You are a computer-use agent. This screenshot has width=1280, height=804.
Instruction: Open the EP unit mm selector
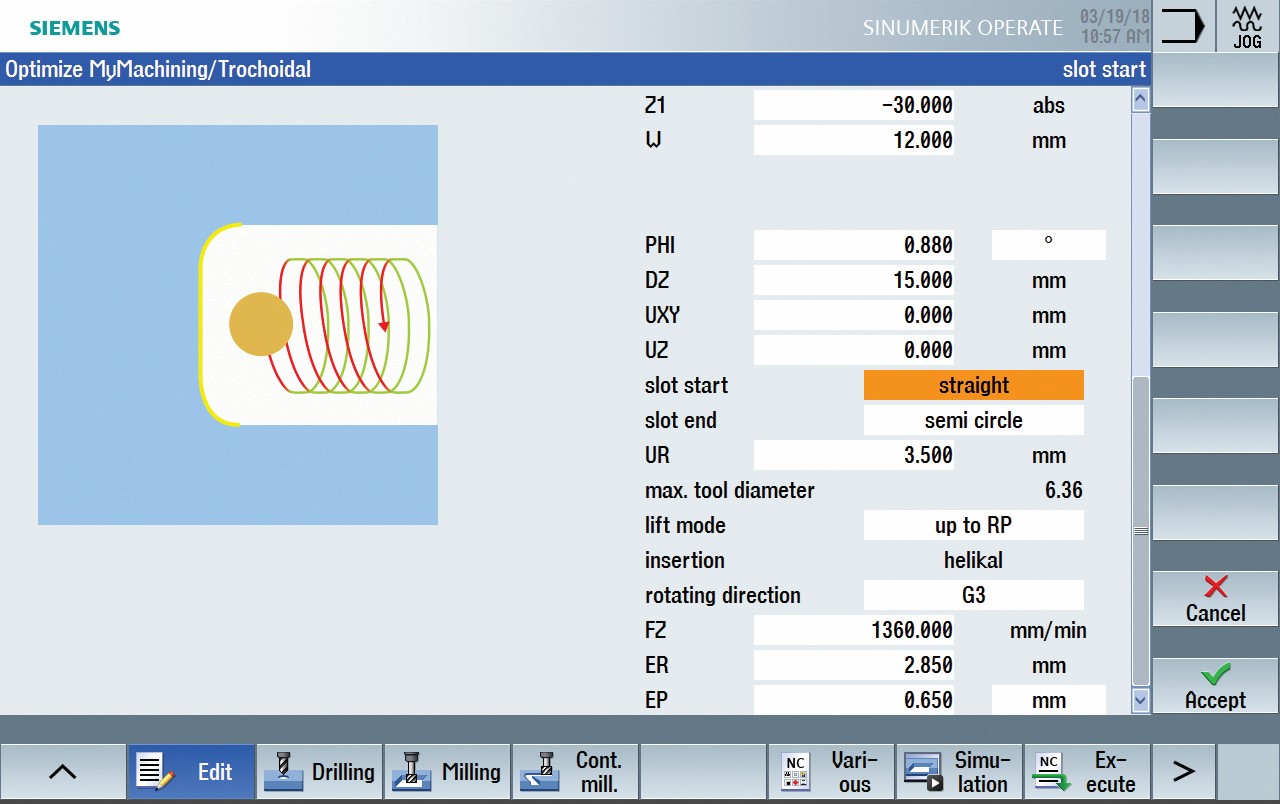(1048, 701)
